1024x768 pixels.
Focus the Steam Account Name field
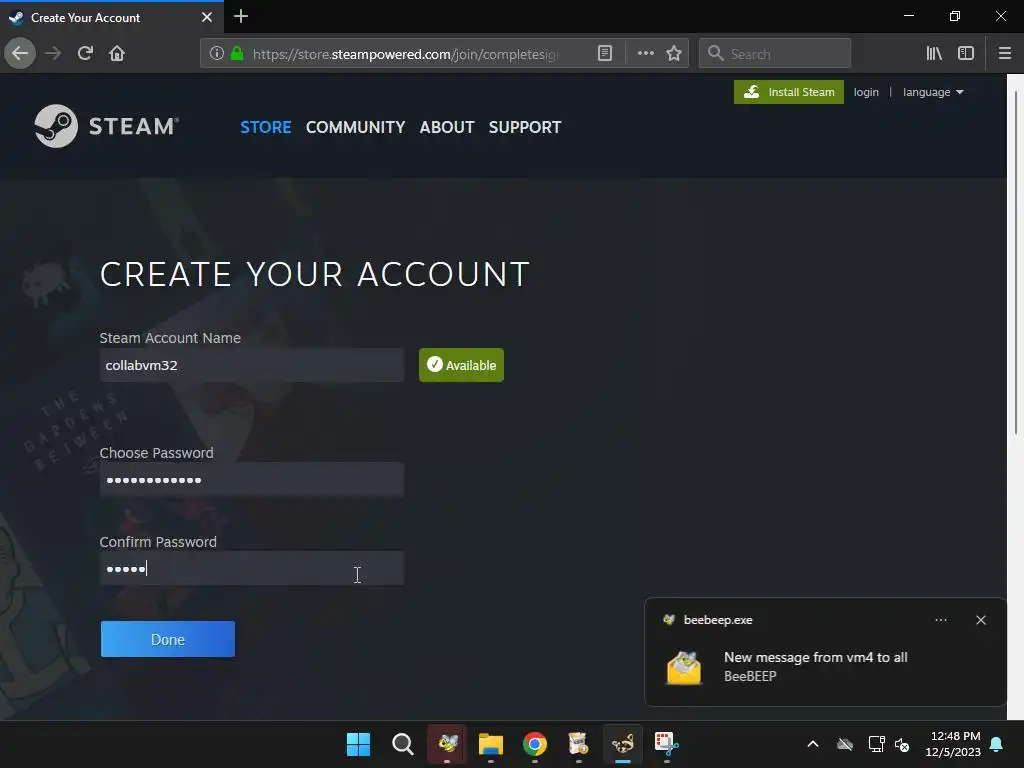tap(251, 365)
